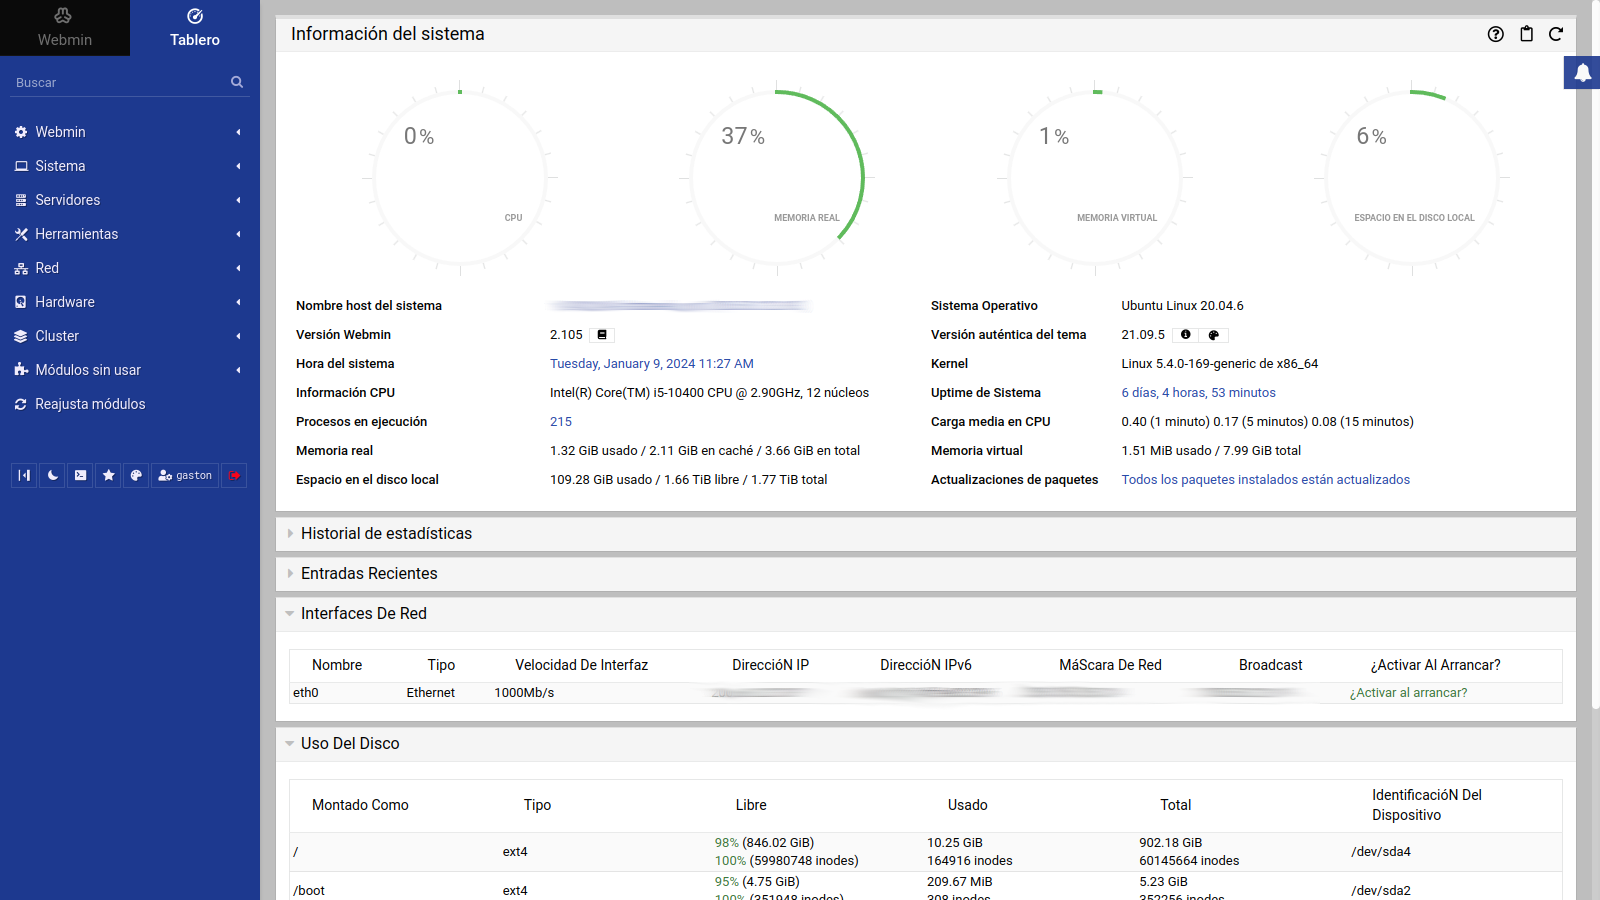Expand the Servidores menu category
The height and width of the screenshot is (900, 1600).
[x=68, y=200]
